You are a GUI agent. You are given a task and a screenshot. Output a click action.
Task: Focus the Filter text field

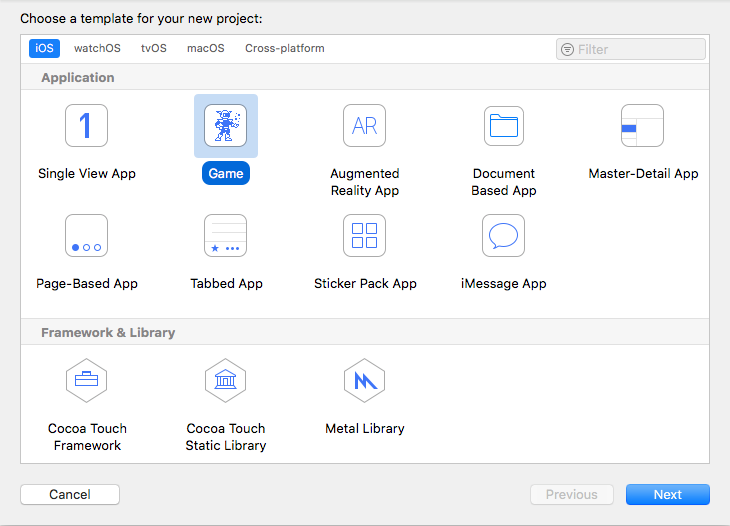[x=631, y=49]
